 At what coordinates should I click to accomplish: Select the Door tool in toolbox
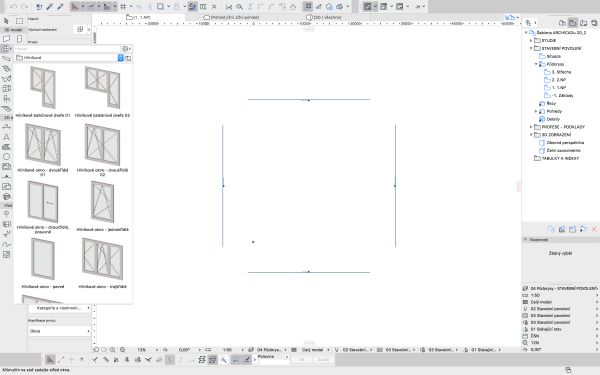tap(20, 39)
